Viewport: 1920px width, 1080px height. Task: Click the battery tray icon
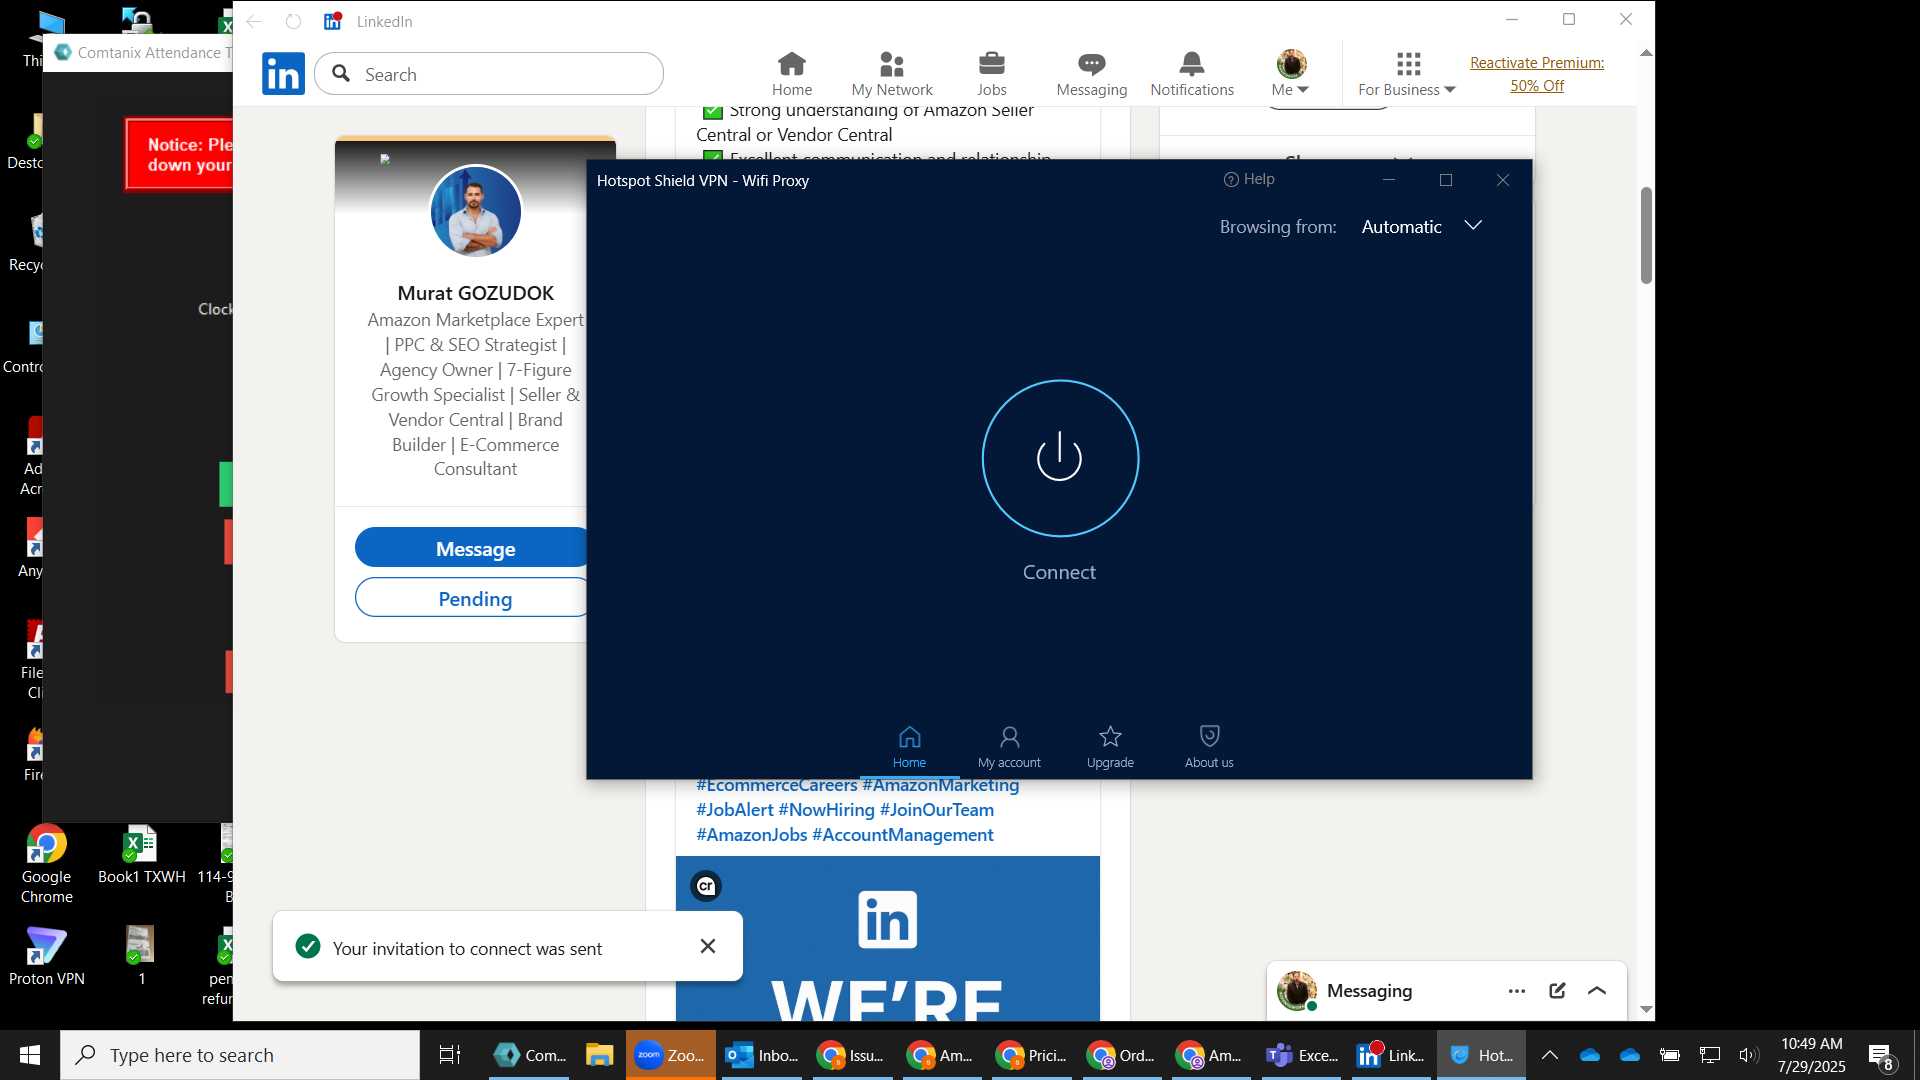1669,1055
